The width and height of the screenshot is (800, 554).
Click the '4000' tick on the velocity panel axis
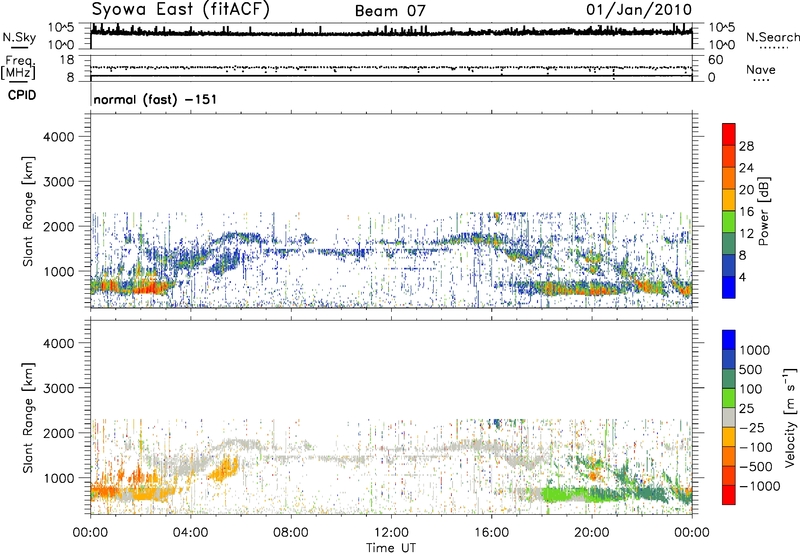click(x=59, y=343)
